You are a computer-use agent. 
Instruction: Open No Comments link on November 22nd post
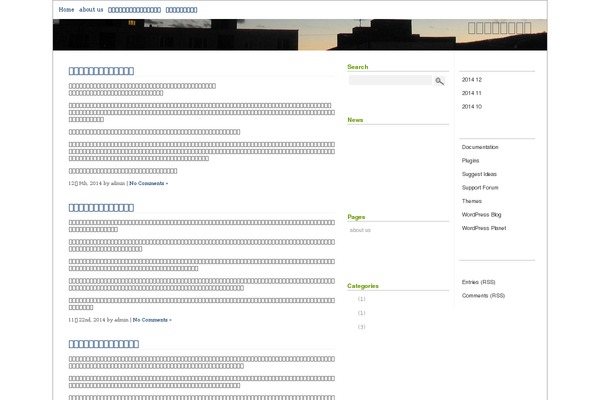(152, 320)
